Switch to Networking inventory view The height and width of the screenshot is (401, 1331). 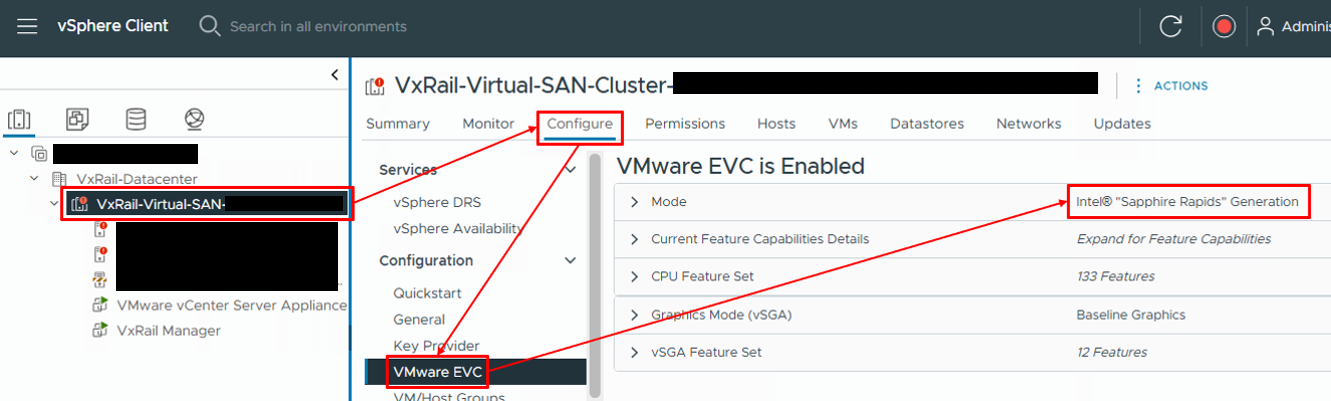point(195,120)
